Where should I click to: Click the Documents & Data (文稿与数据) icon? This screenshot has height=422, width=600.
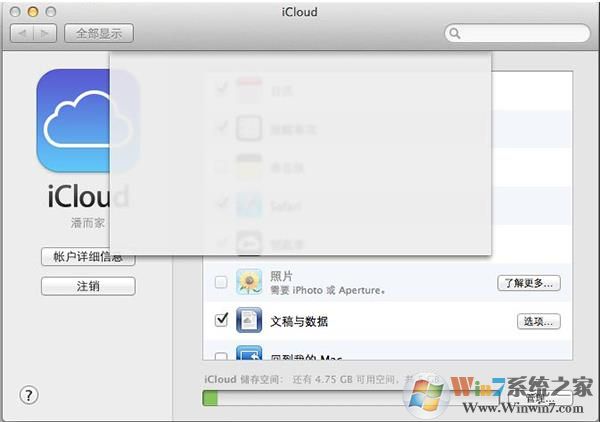pos(249,320)
